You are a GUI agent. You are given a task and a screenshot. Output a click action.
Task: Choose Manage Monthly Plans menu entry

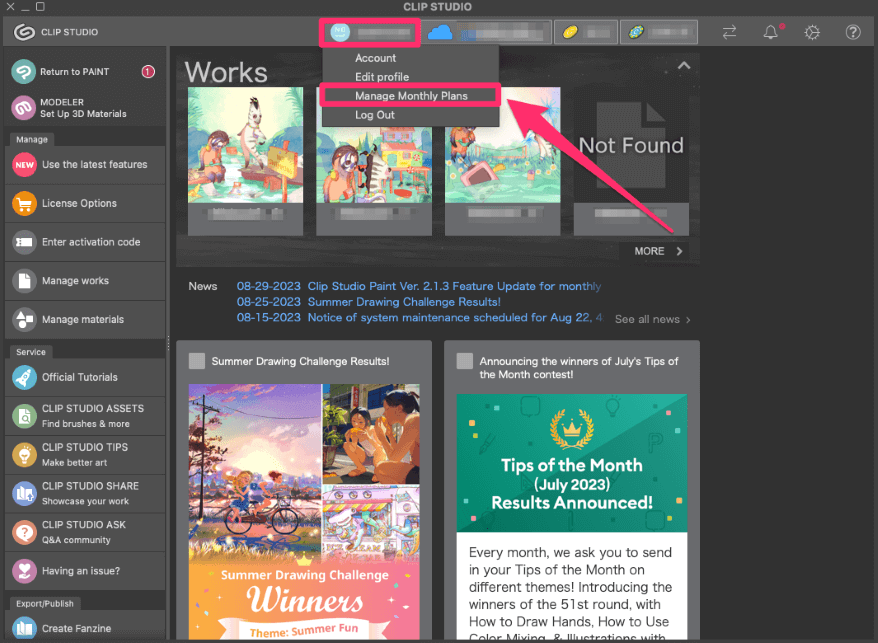coord(410,96)
